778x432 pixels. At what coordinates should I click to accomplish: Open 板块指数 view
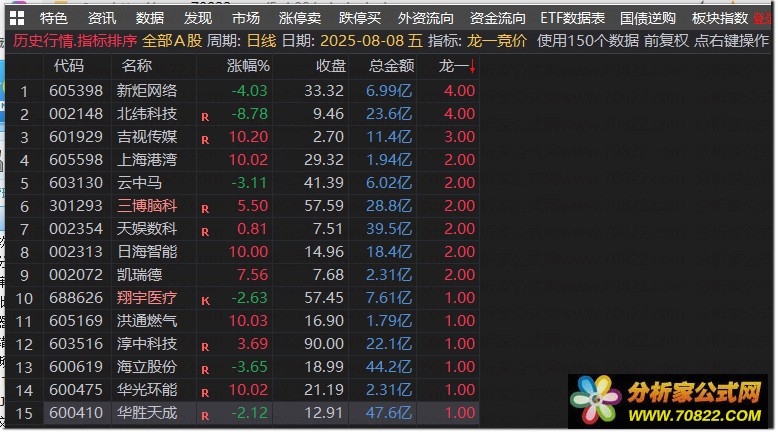pos(720,18)
